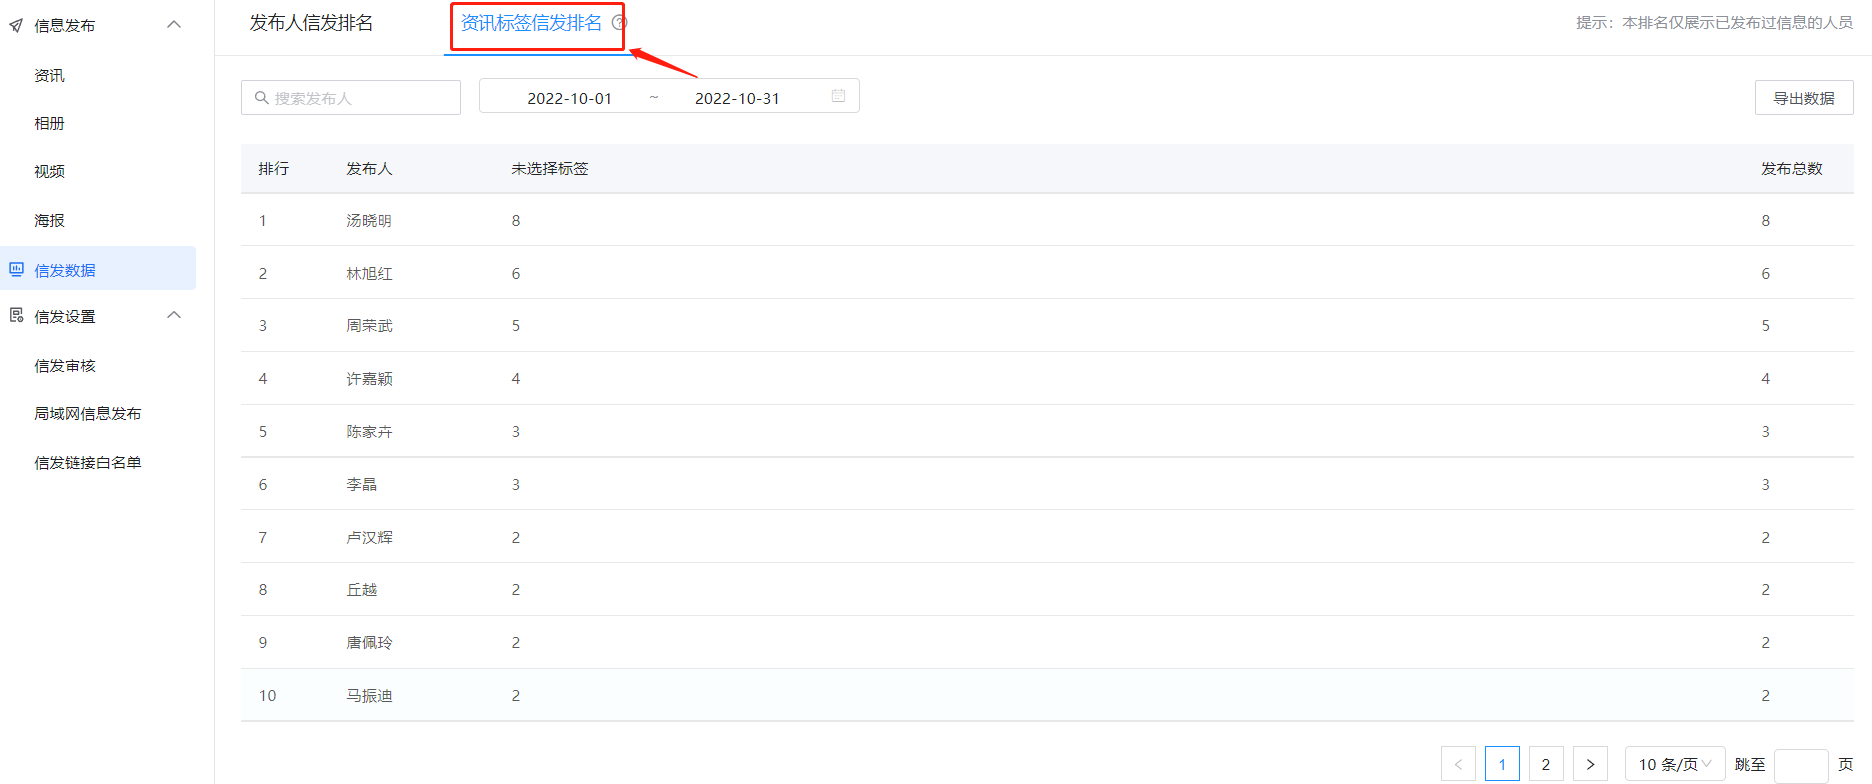Screen dimensions: 1872x784
Task: Select publisher 林旭红 in the table
Action: [369, 273]
